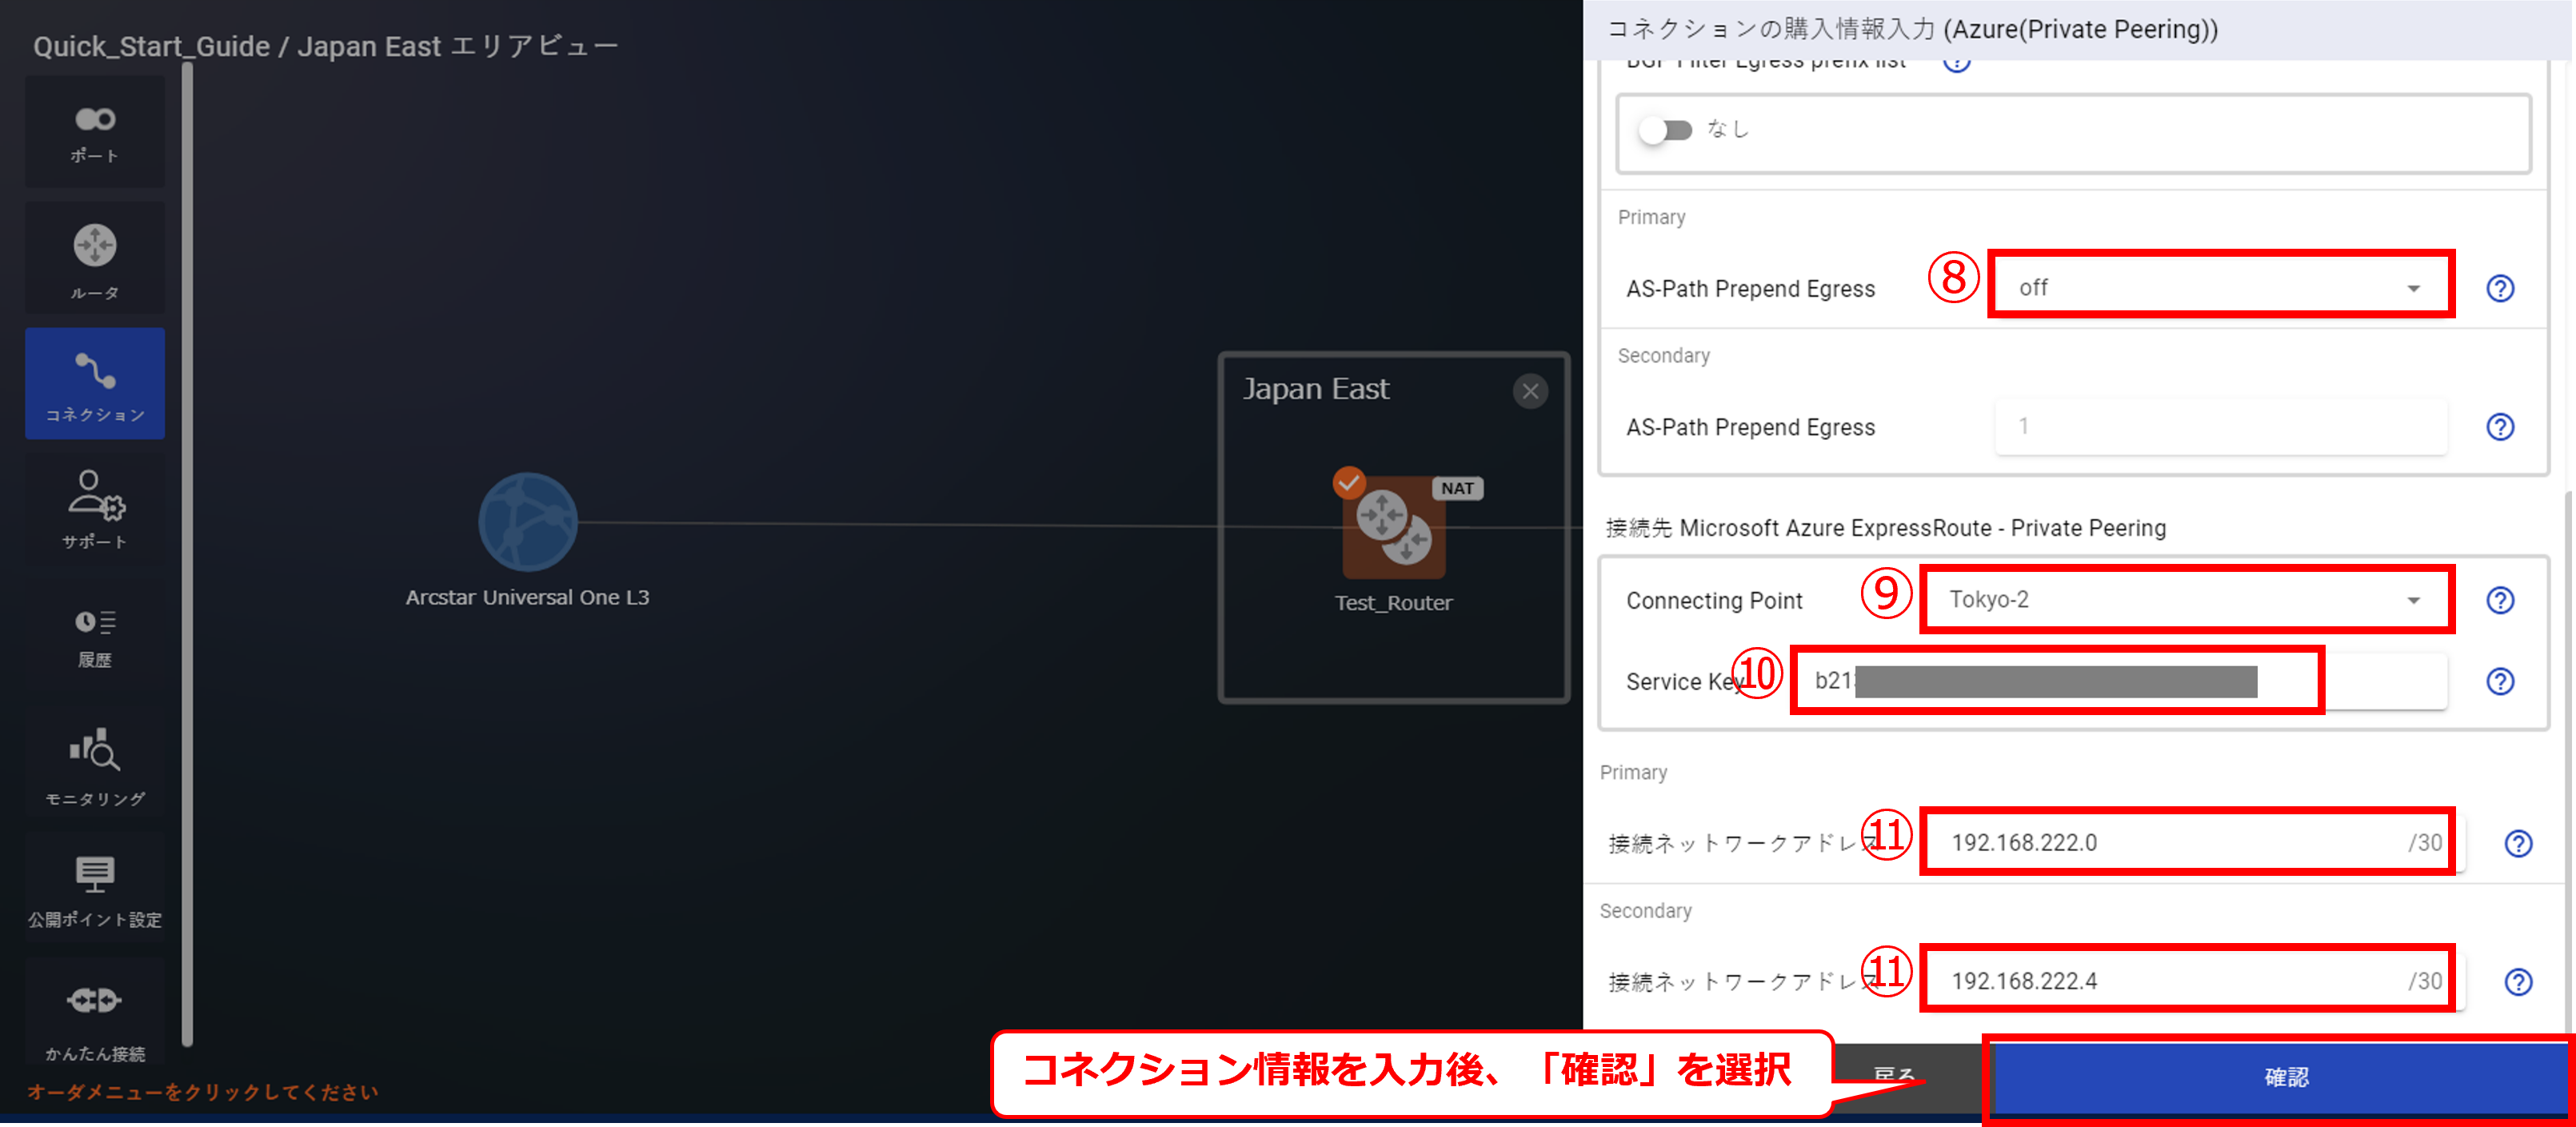
Task: Open the 公開ポイント設定 sidebar menu item
Action: coord(95,890)
